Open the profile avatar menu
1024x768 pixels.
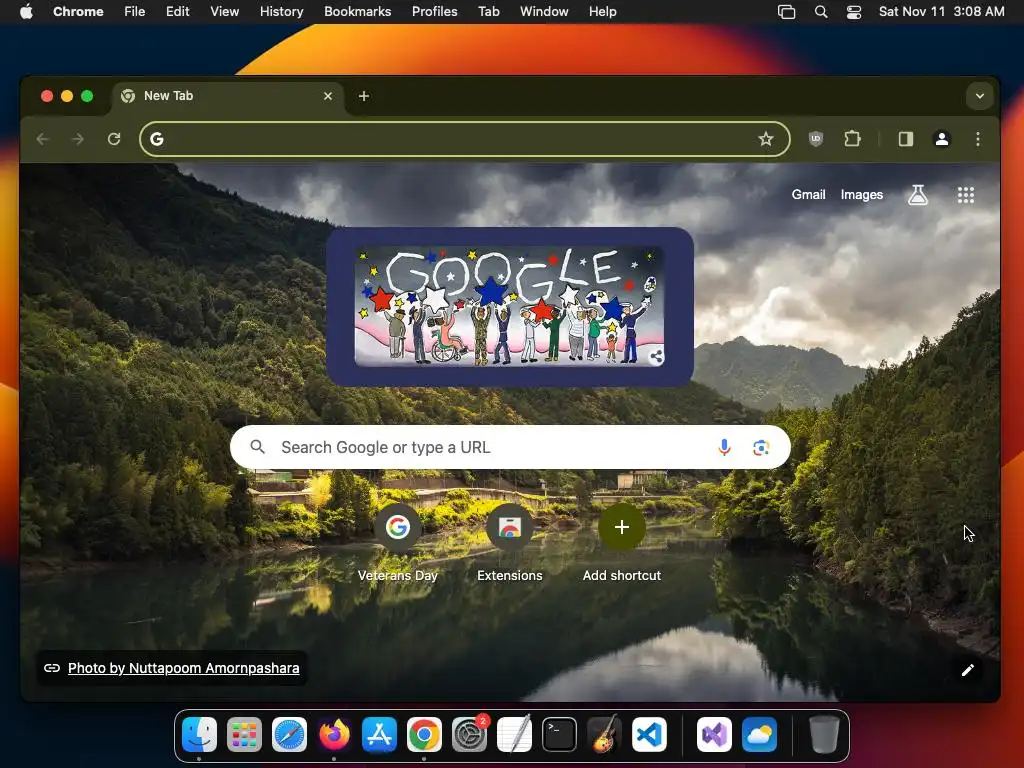(x=942, y=139)
